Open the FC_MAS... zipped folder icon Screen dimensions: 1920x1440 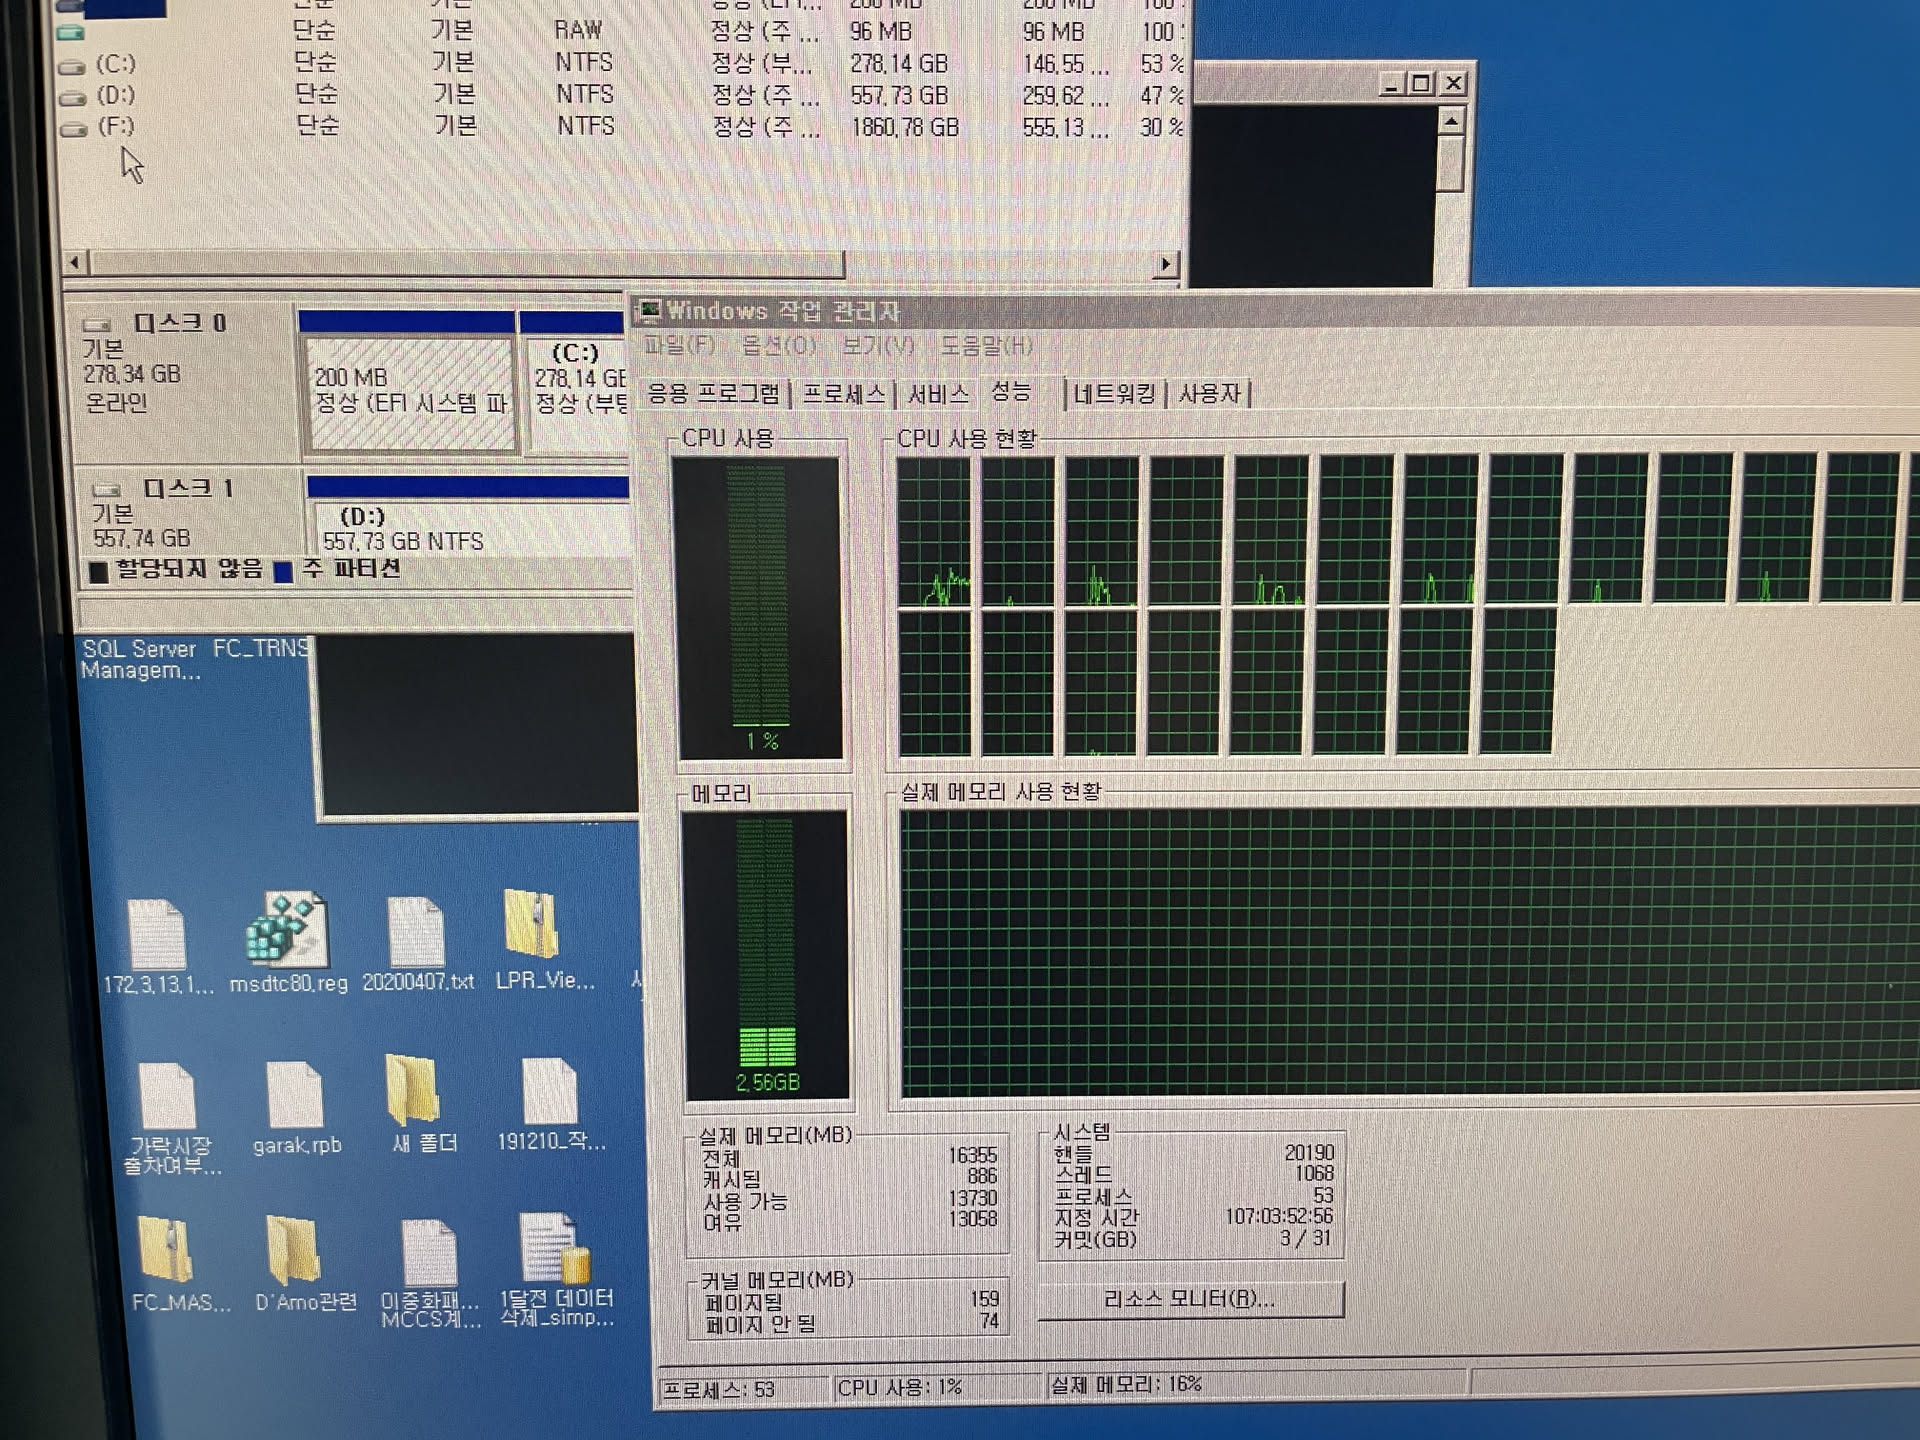pyautogui.click(x=167, y=1250)
